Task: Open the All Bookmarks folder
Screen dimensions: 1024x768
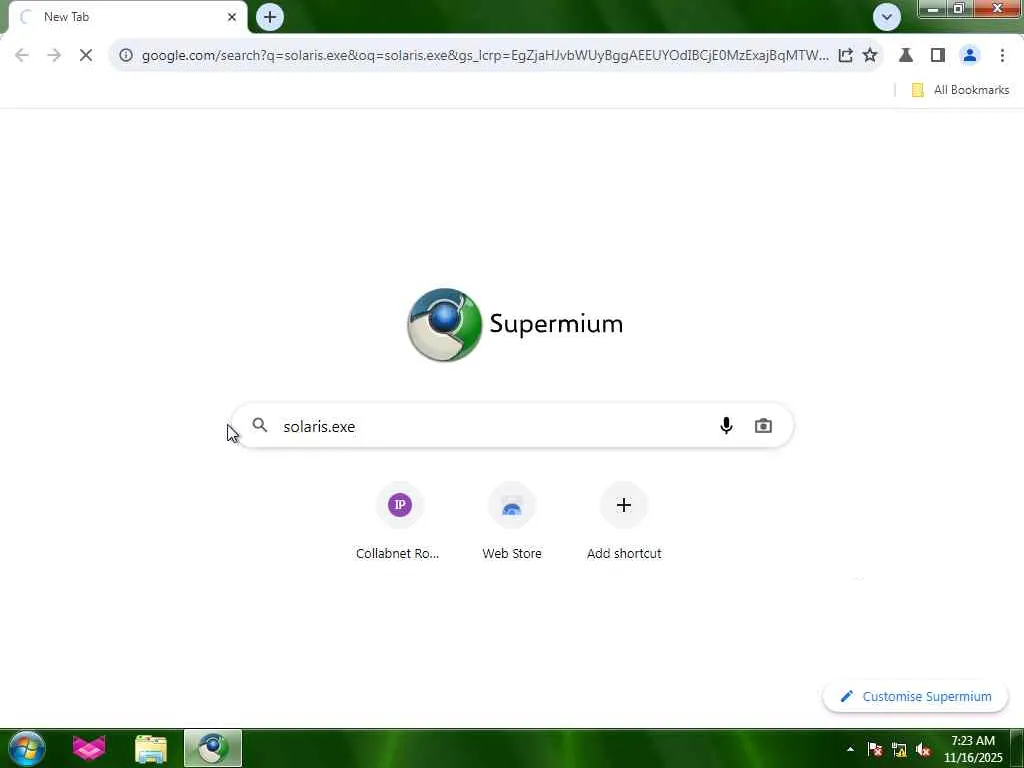Action: (x=960, y=90)
